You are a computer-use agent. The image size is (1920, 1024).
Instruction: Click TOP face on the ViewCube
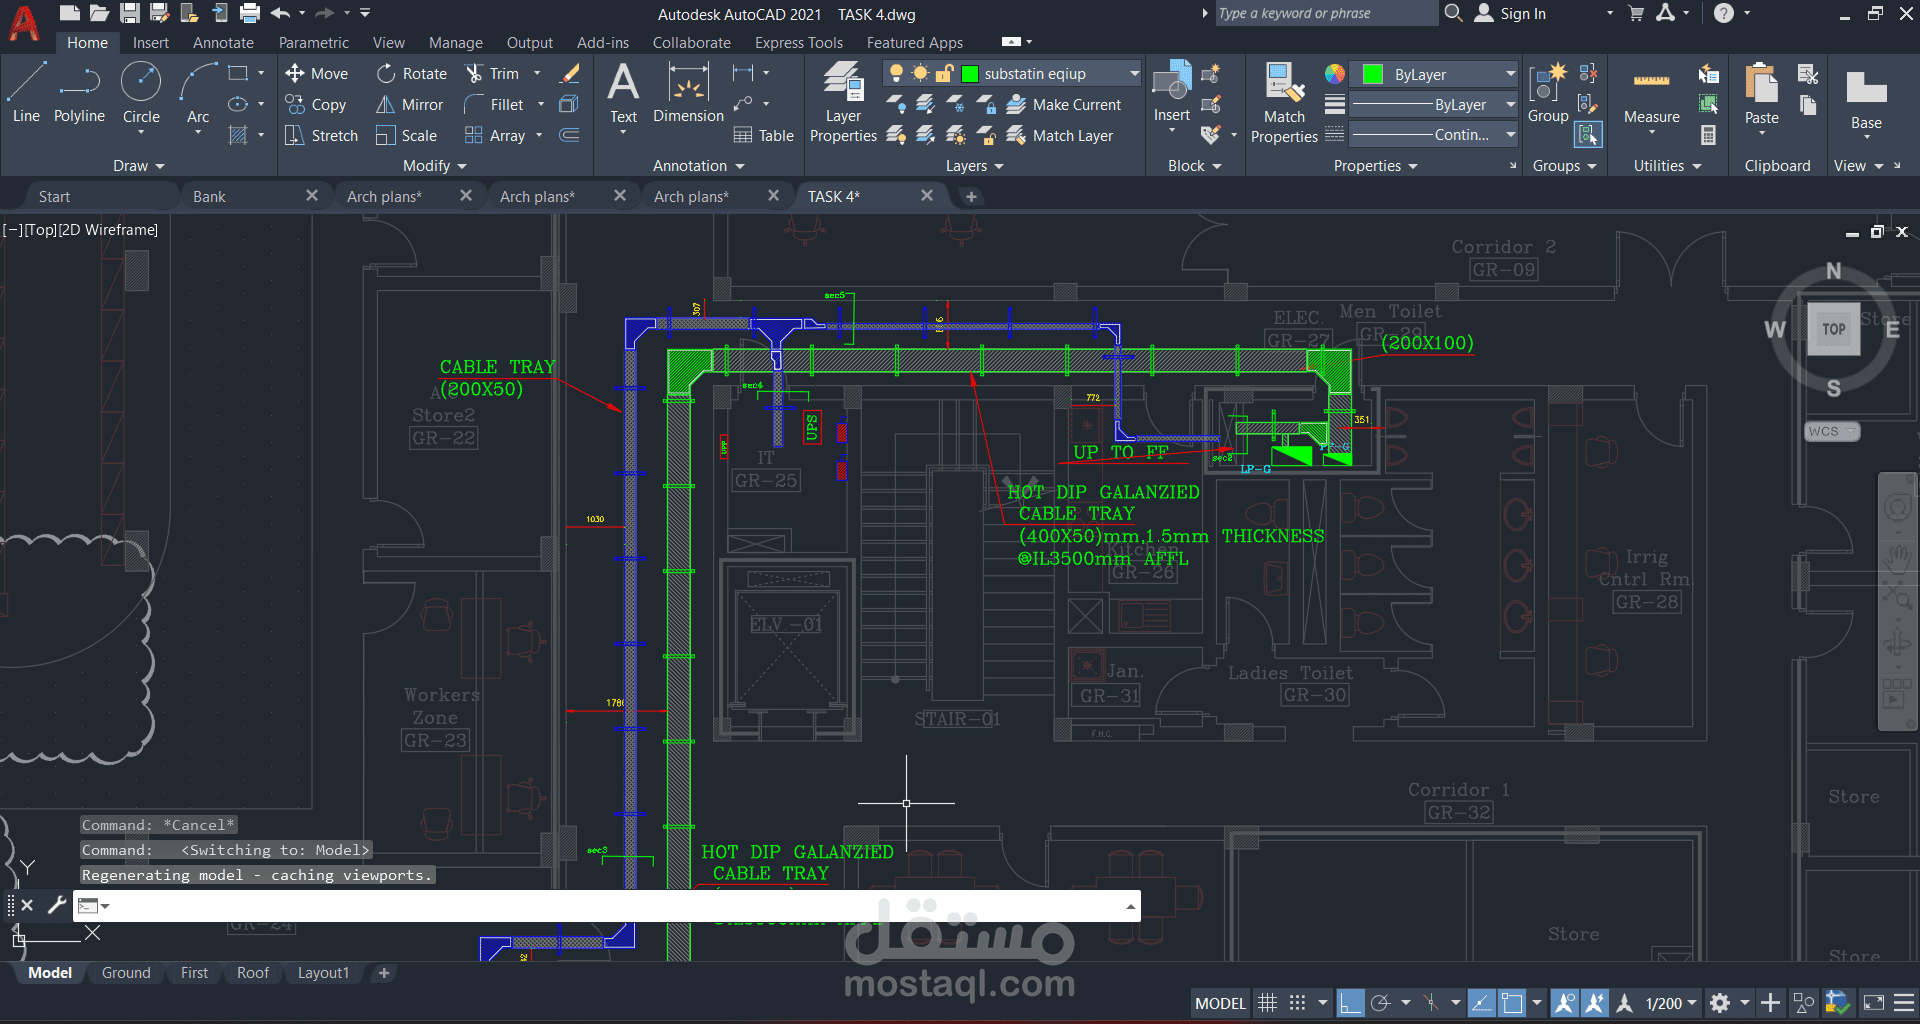[1833, 329]
